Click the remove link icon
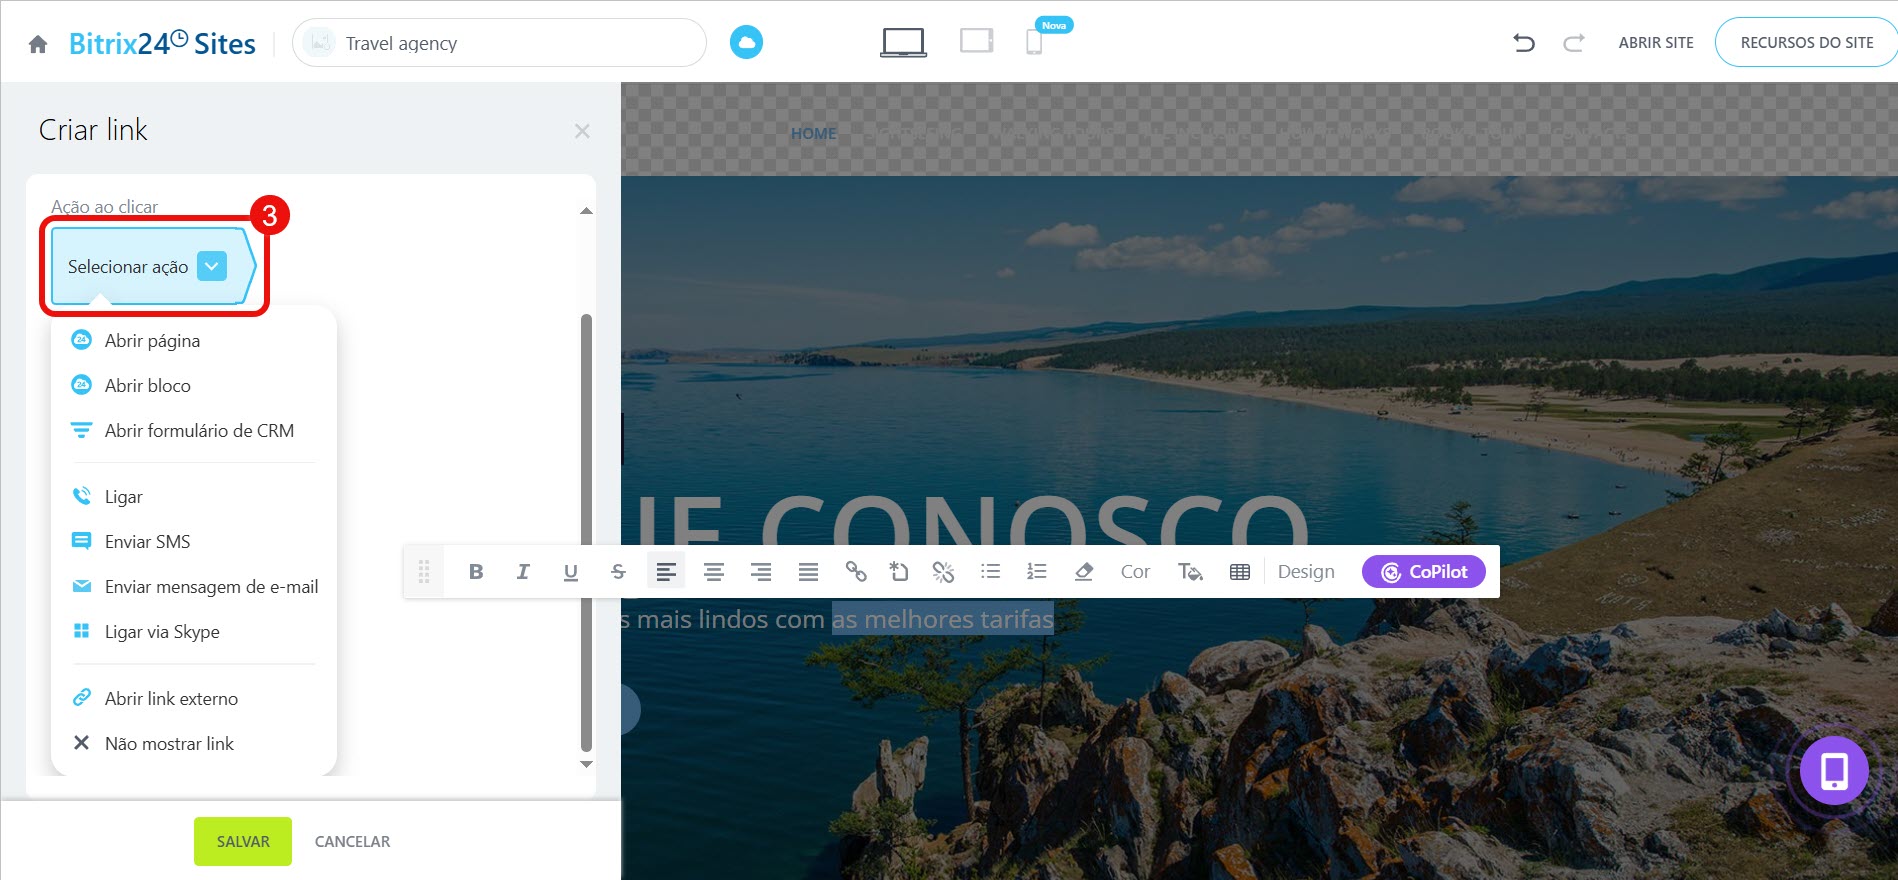 (x=943, y=572)
